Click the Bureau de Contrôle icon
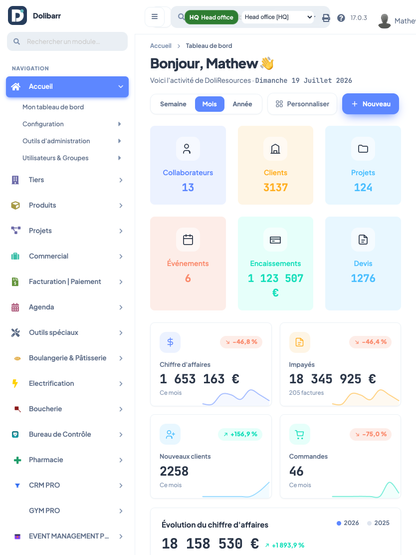The height and width of the screenshot is (555, 416). click(15, 434)
